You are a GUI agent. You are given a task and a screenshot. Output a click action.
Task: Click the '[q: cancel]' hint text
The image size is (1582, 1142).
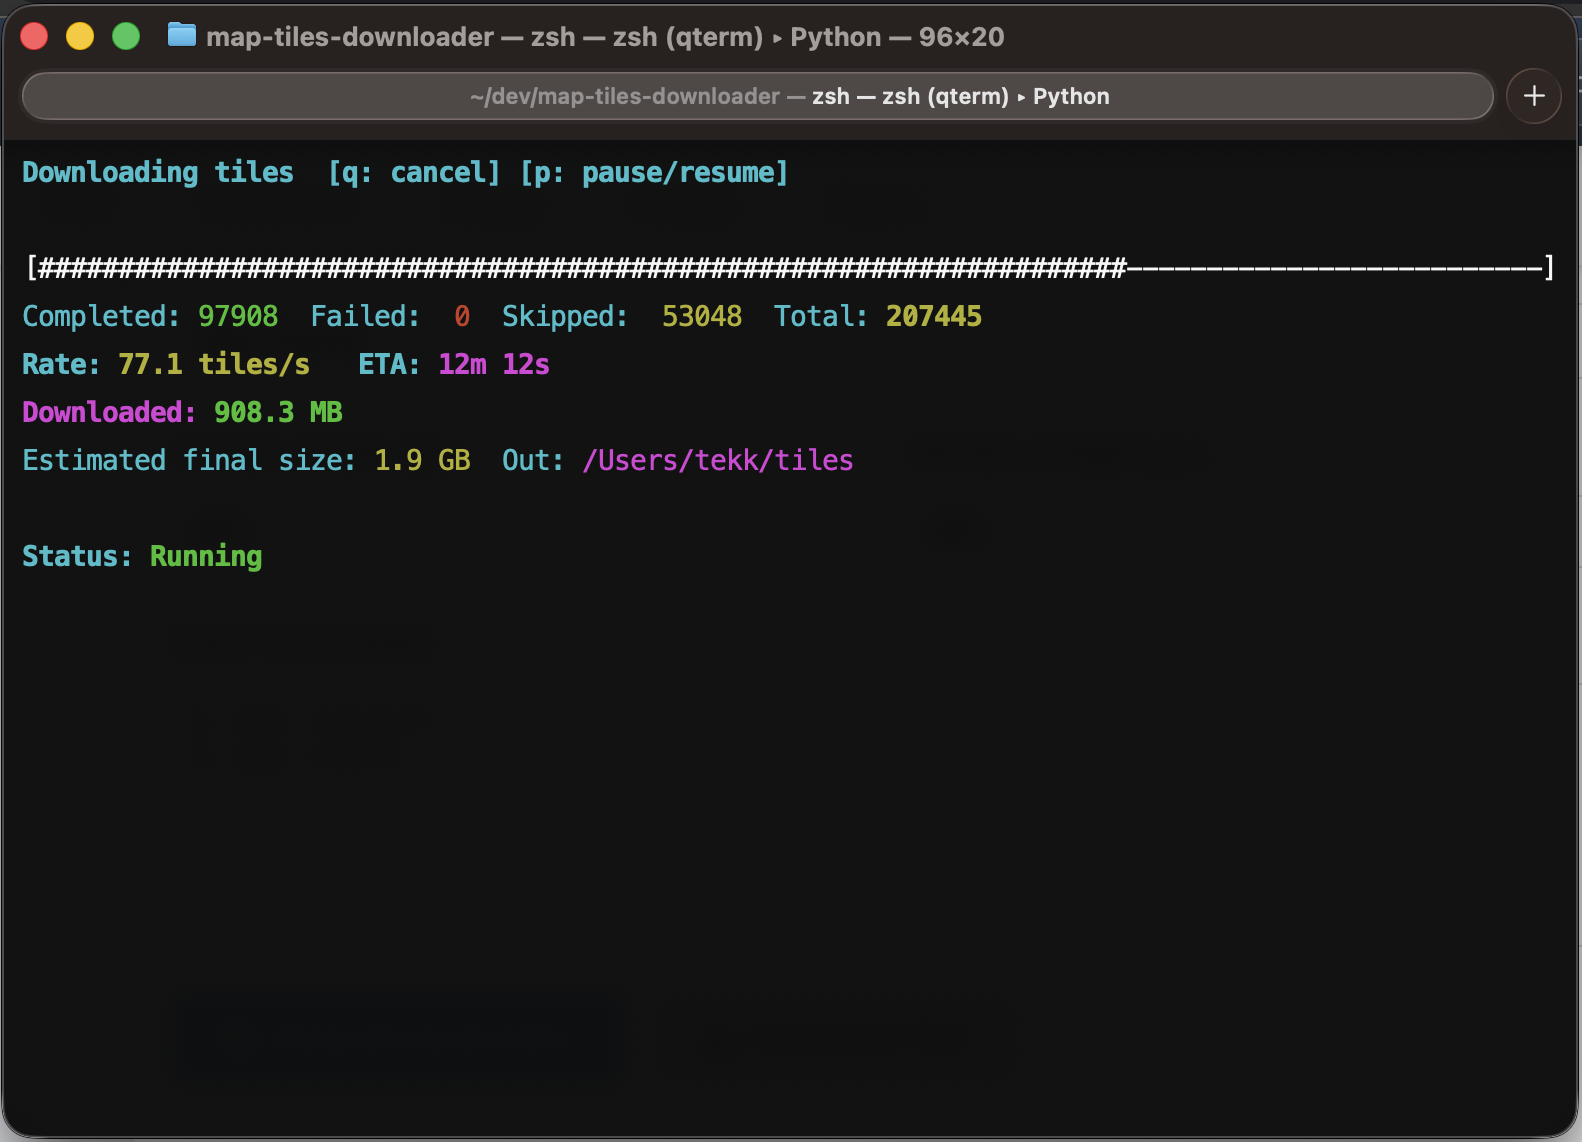(x=414, y=173)
